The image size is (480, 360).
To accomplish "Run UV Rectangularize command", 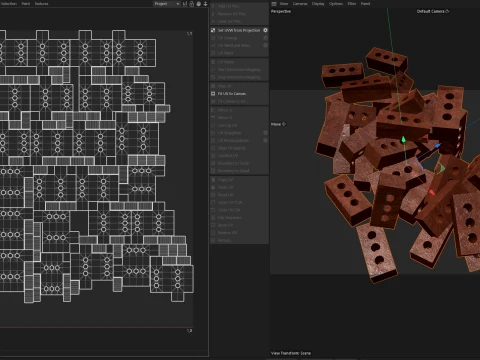I will tap(239, 140).
